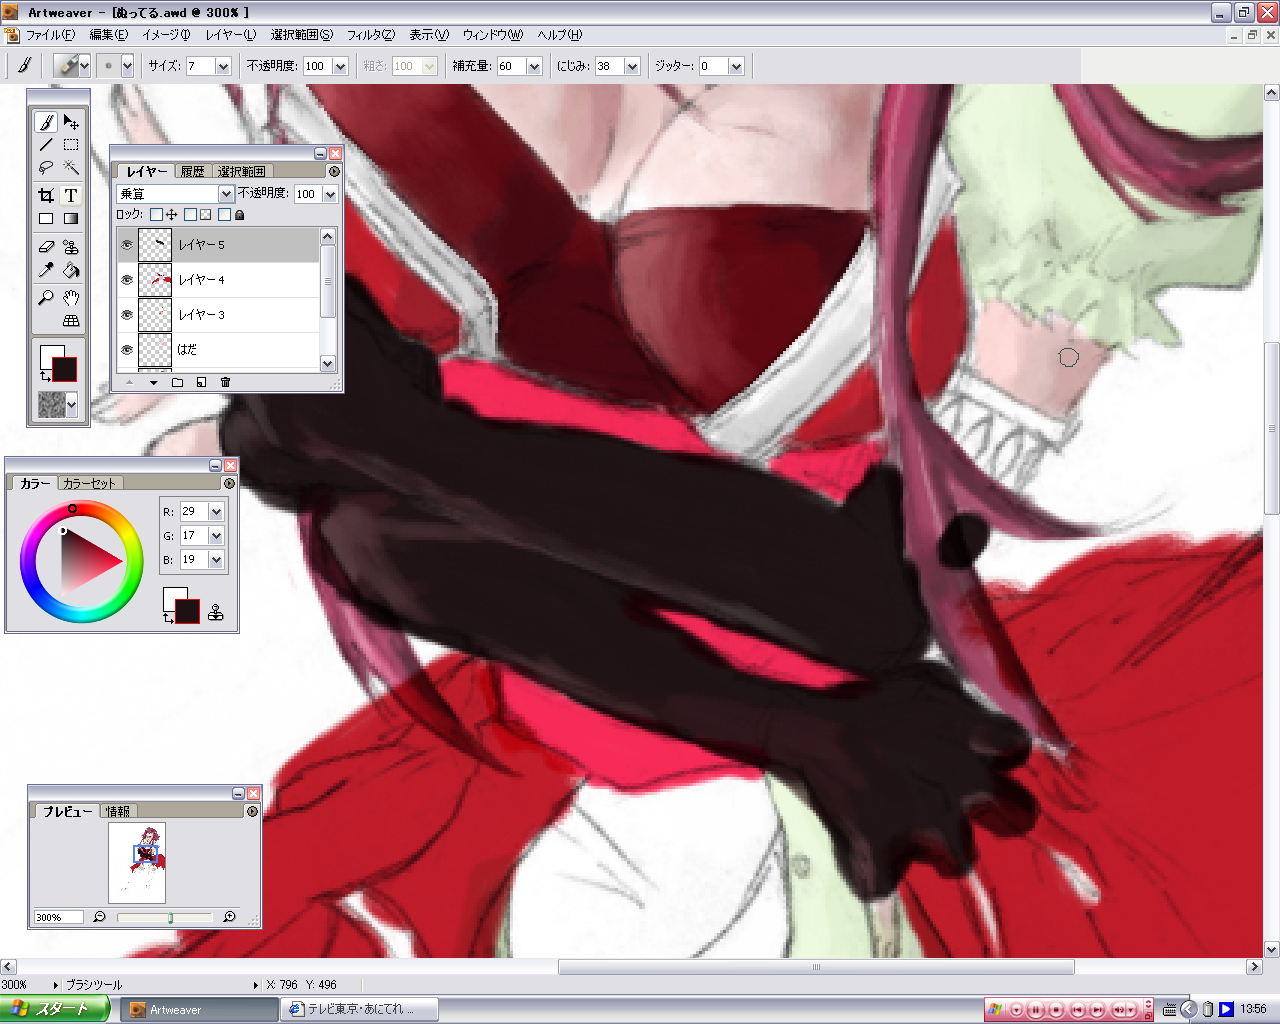Choose the Gradient tool

[x=71, y=218]
